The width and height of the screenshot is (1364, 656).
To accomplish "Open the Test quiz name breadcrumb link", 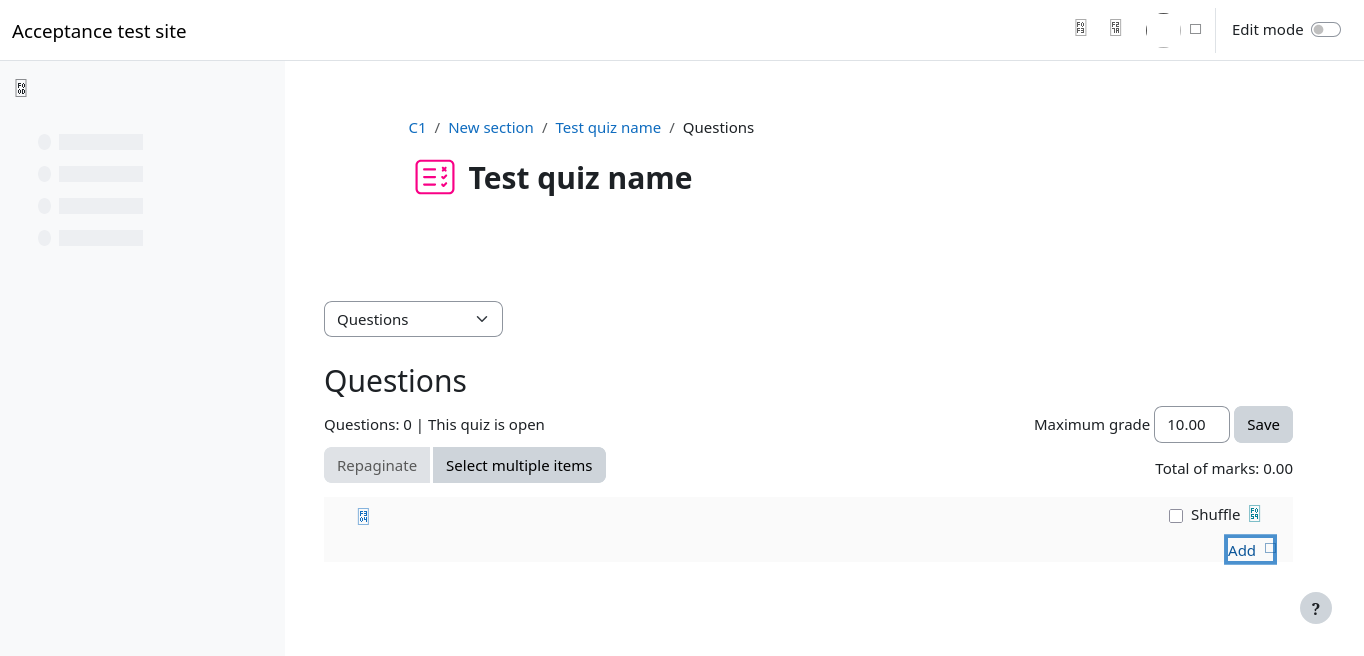I will click(608, 128).
